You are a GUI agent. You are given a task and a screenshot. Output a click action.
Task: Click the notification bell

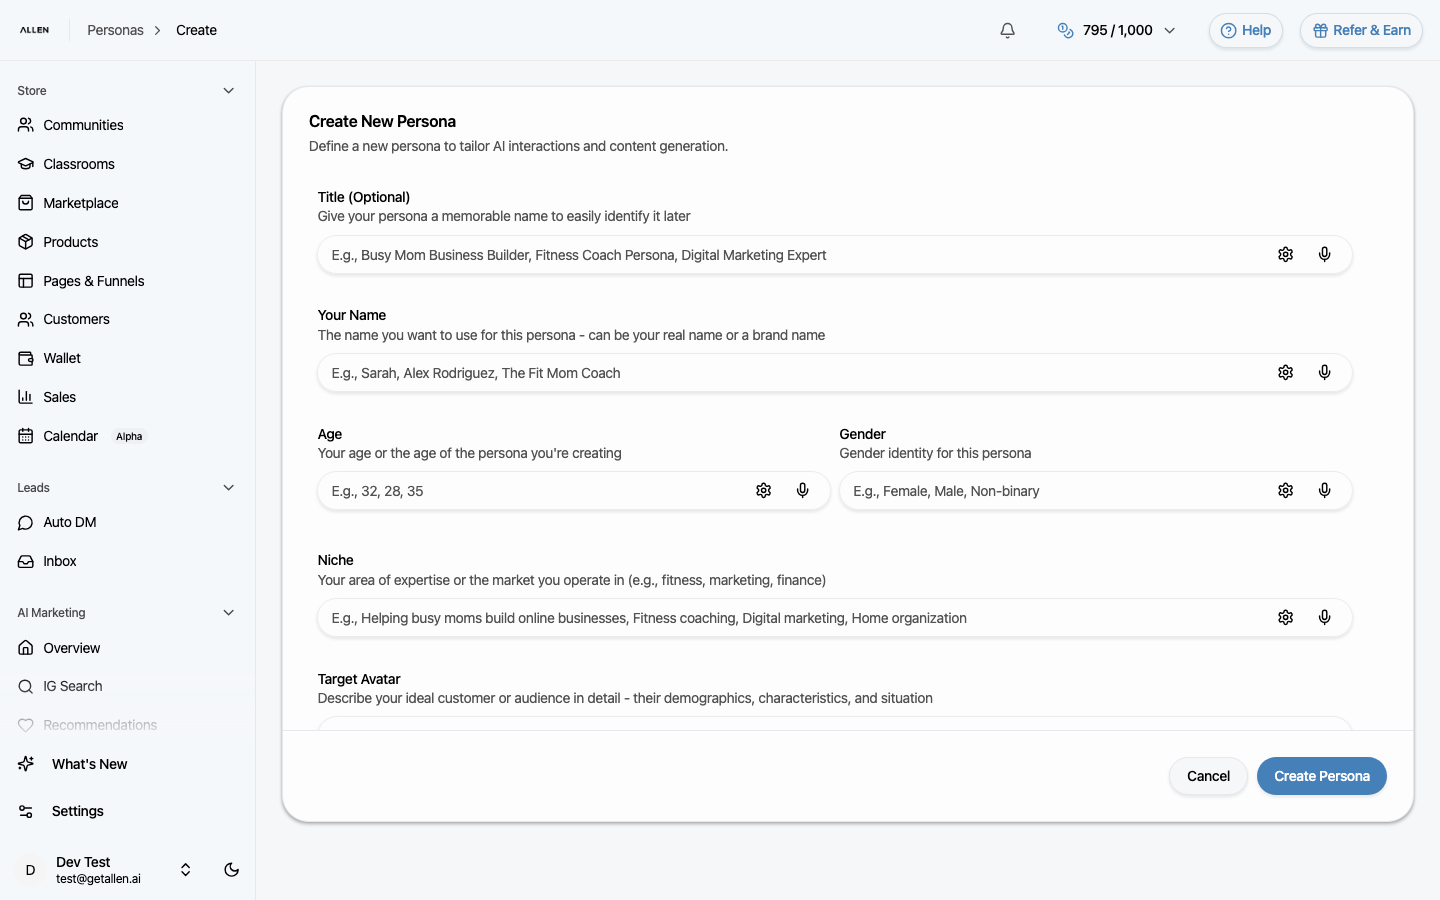pyautogui.click(x=1007, y=30)
